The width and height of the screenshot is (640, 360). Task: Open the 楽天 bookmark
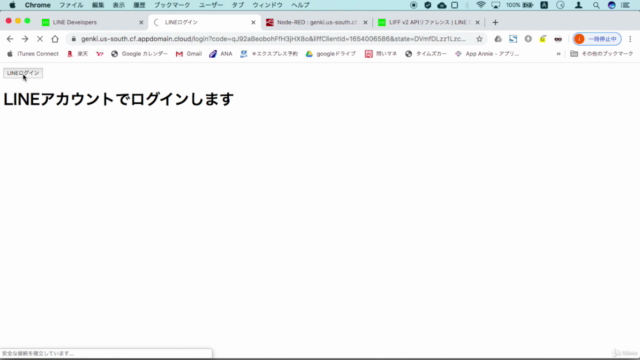click(78, 54)
